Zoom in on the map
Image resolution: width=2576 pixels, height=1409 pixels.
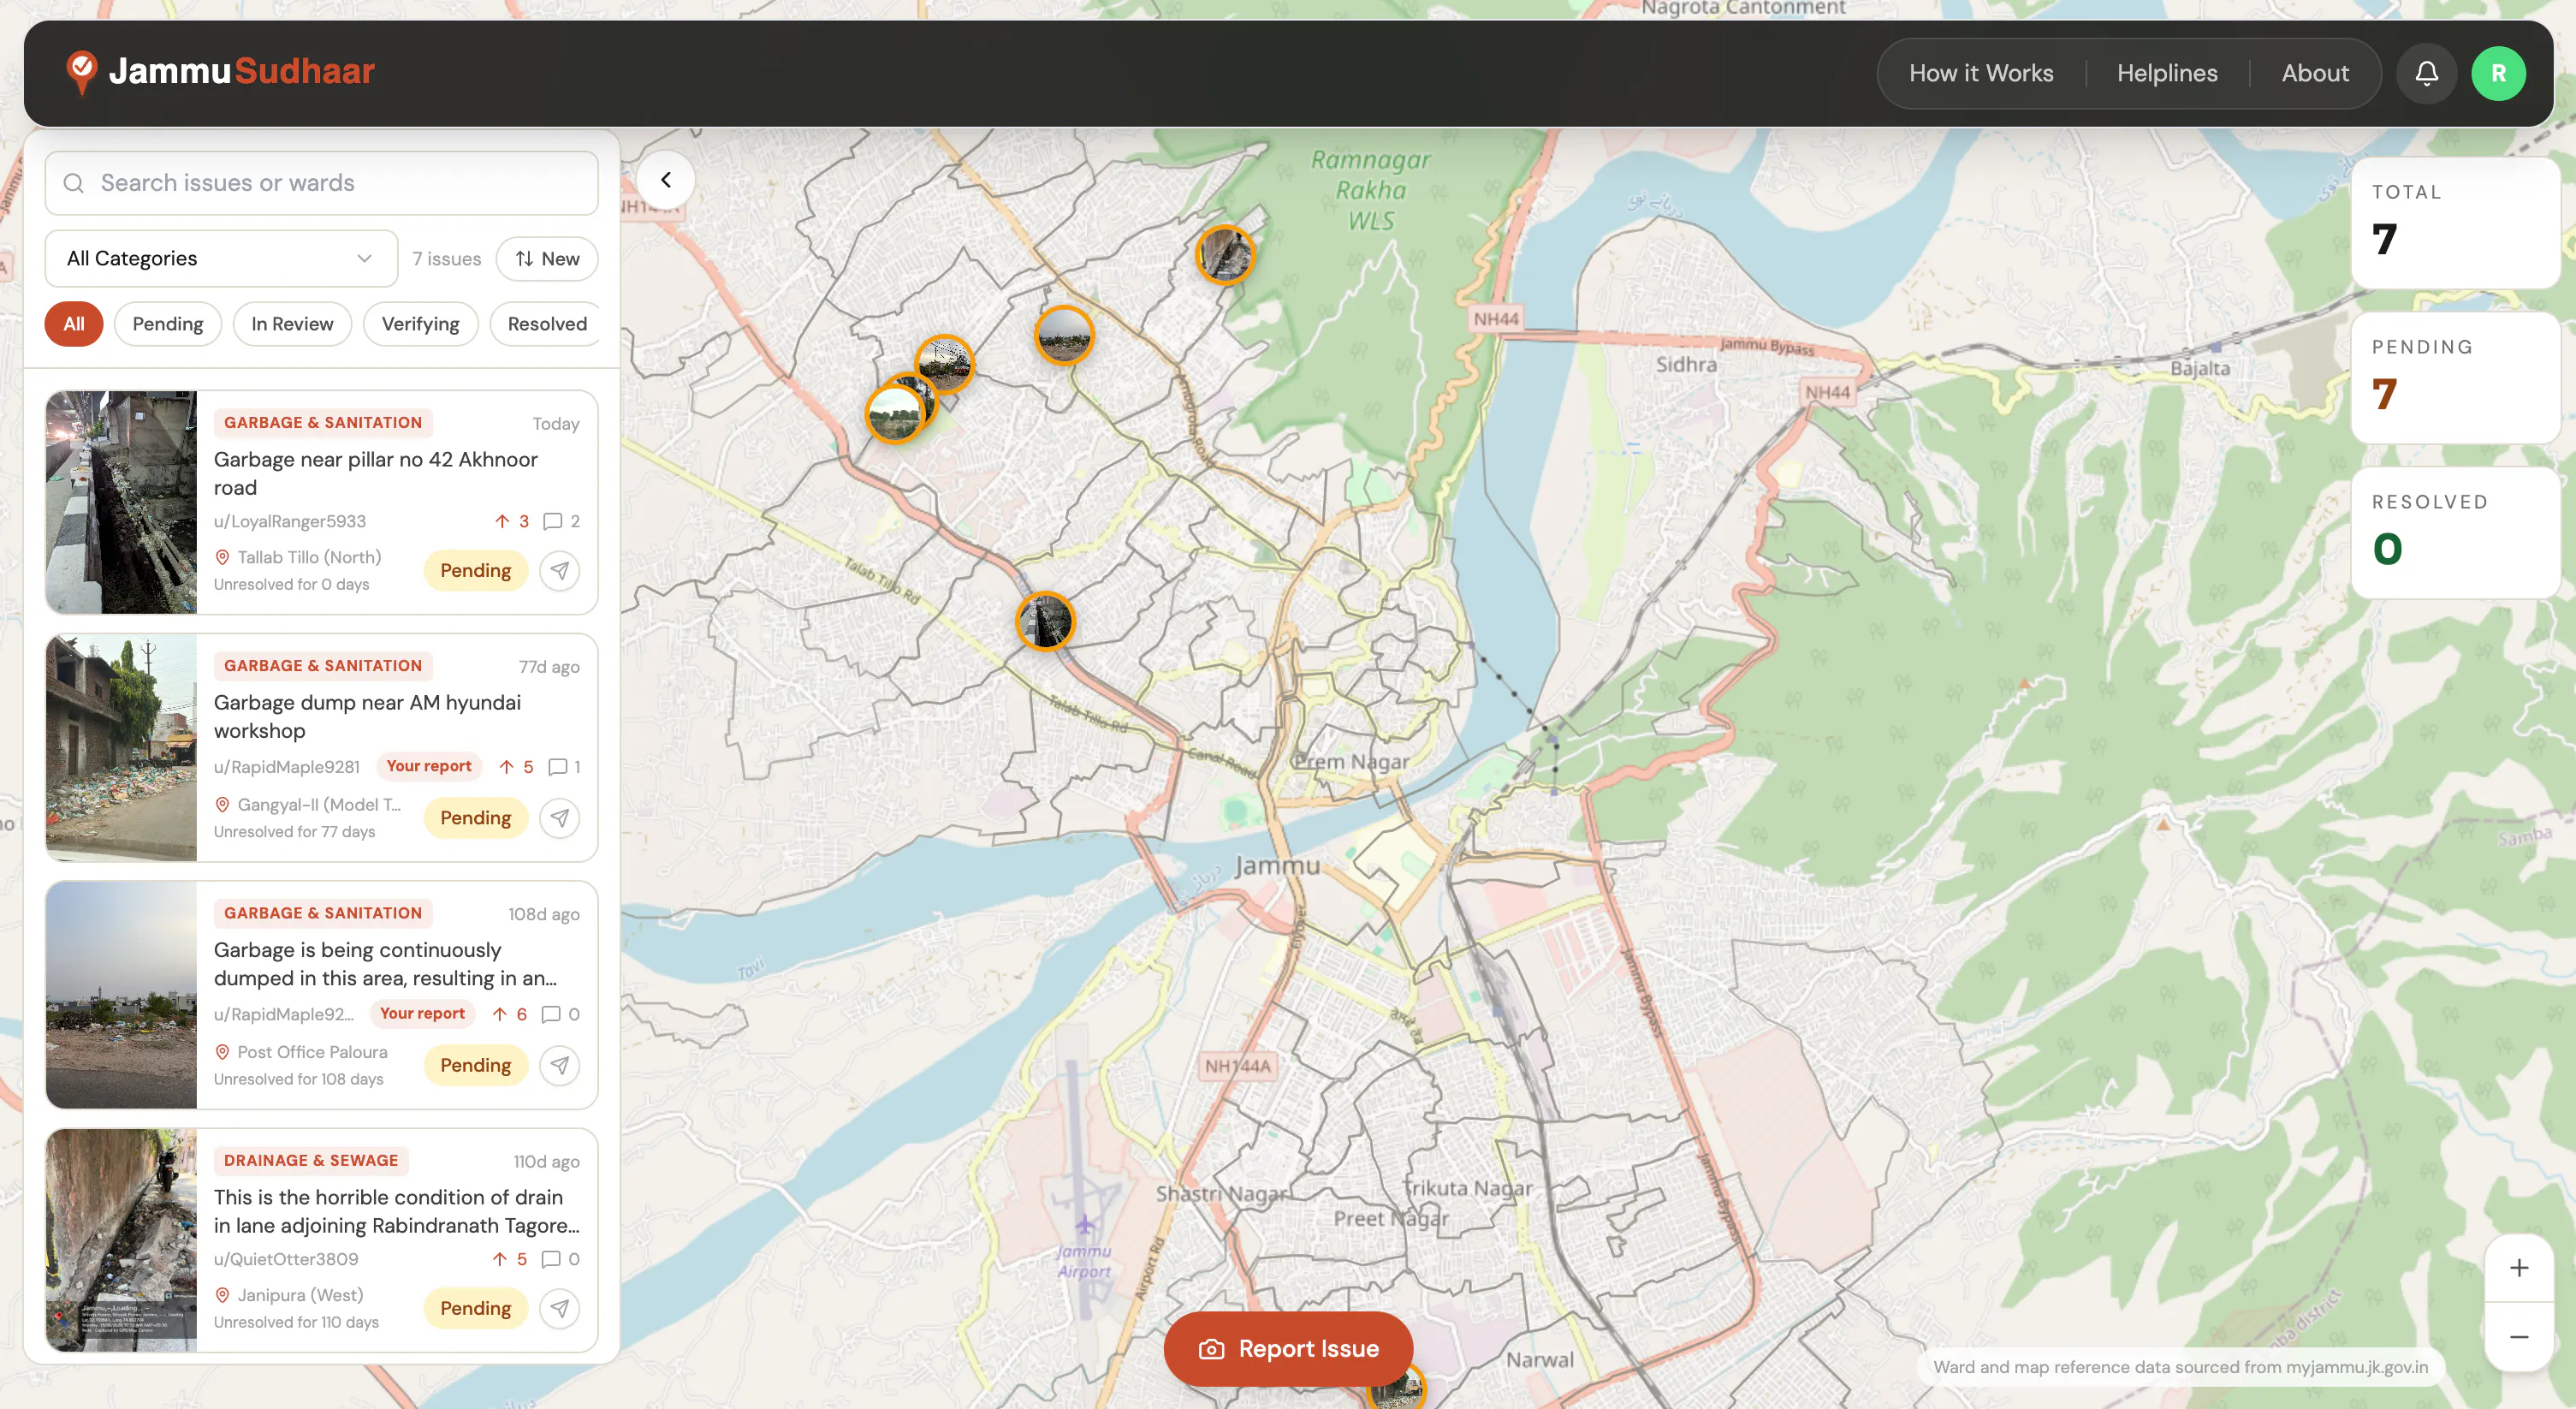click(2519, 1268)
